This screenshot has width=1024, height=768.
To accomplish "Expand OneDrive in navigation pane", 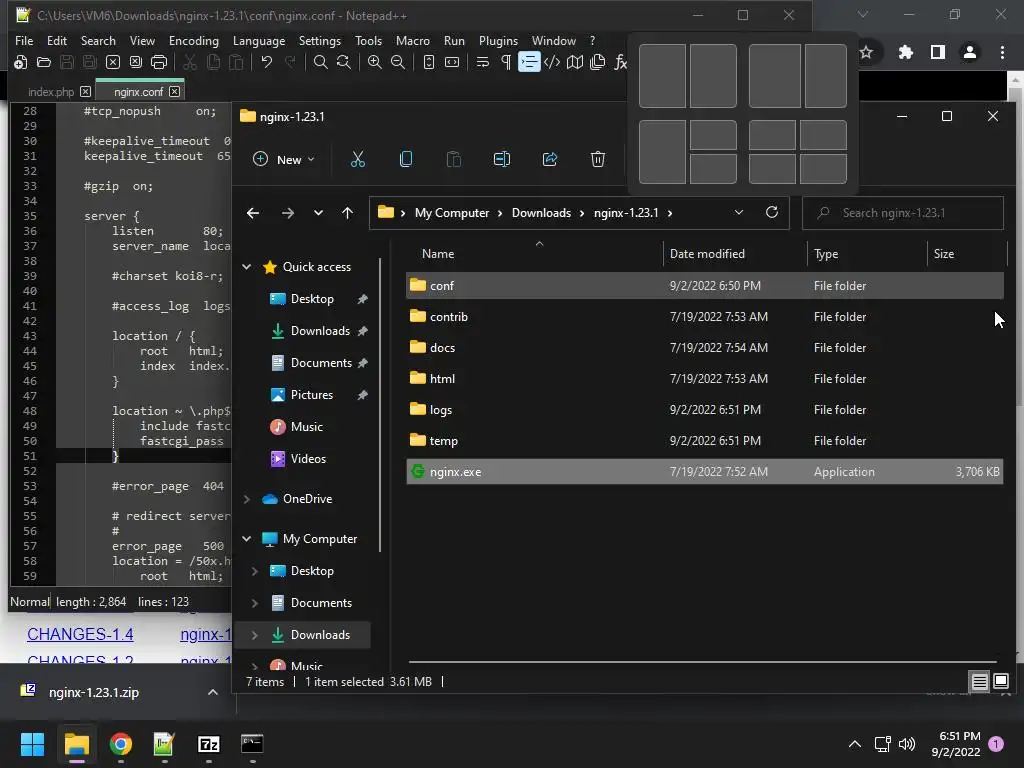I will click(247, 499).
